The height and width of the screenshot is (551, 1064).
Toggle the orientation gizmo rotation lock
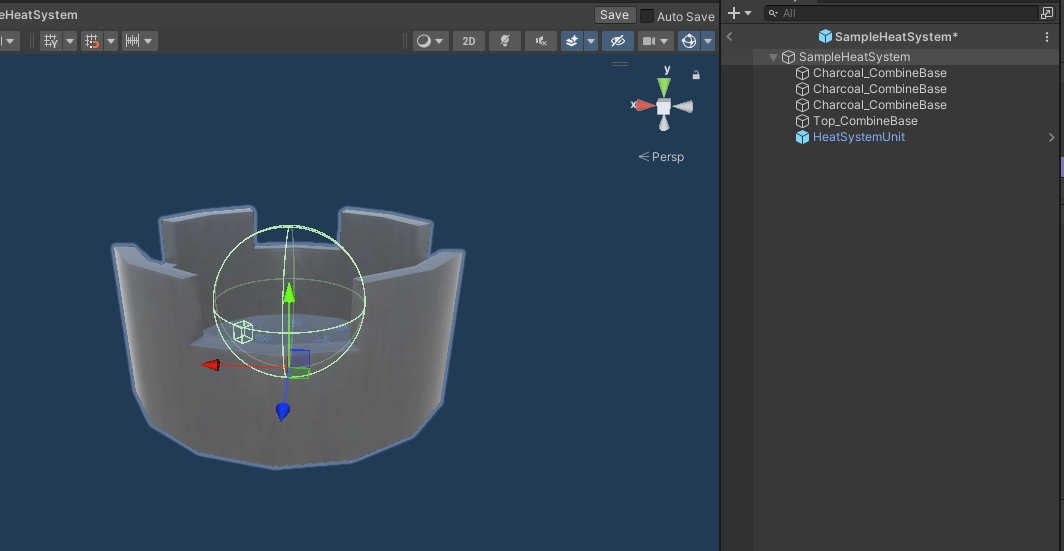point(696,75)
